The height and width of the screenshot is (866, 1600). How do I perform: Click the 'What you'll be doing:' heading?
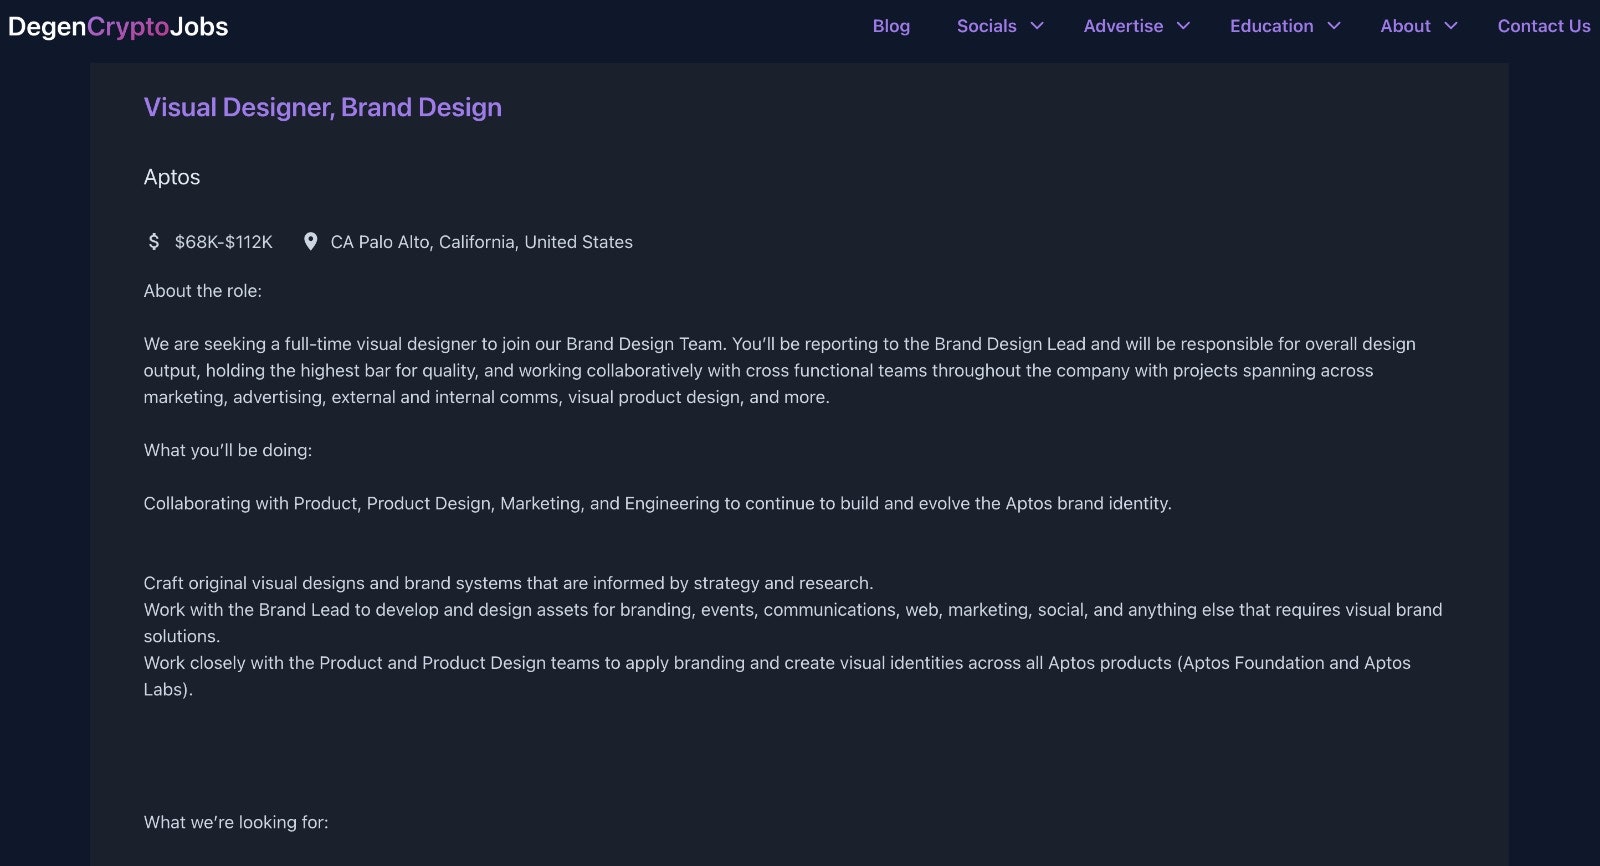[x=228, y=450]
